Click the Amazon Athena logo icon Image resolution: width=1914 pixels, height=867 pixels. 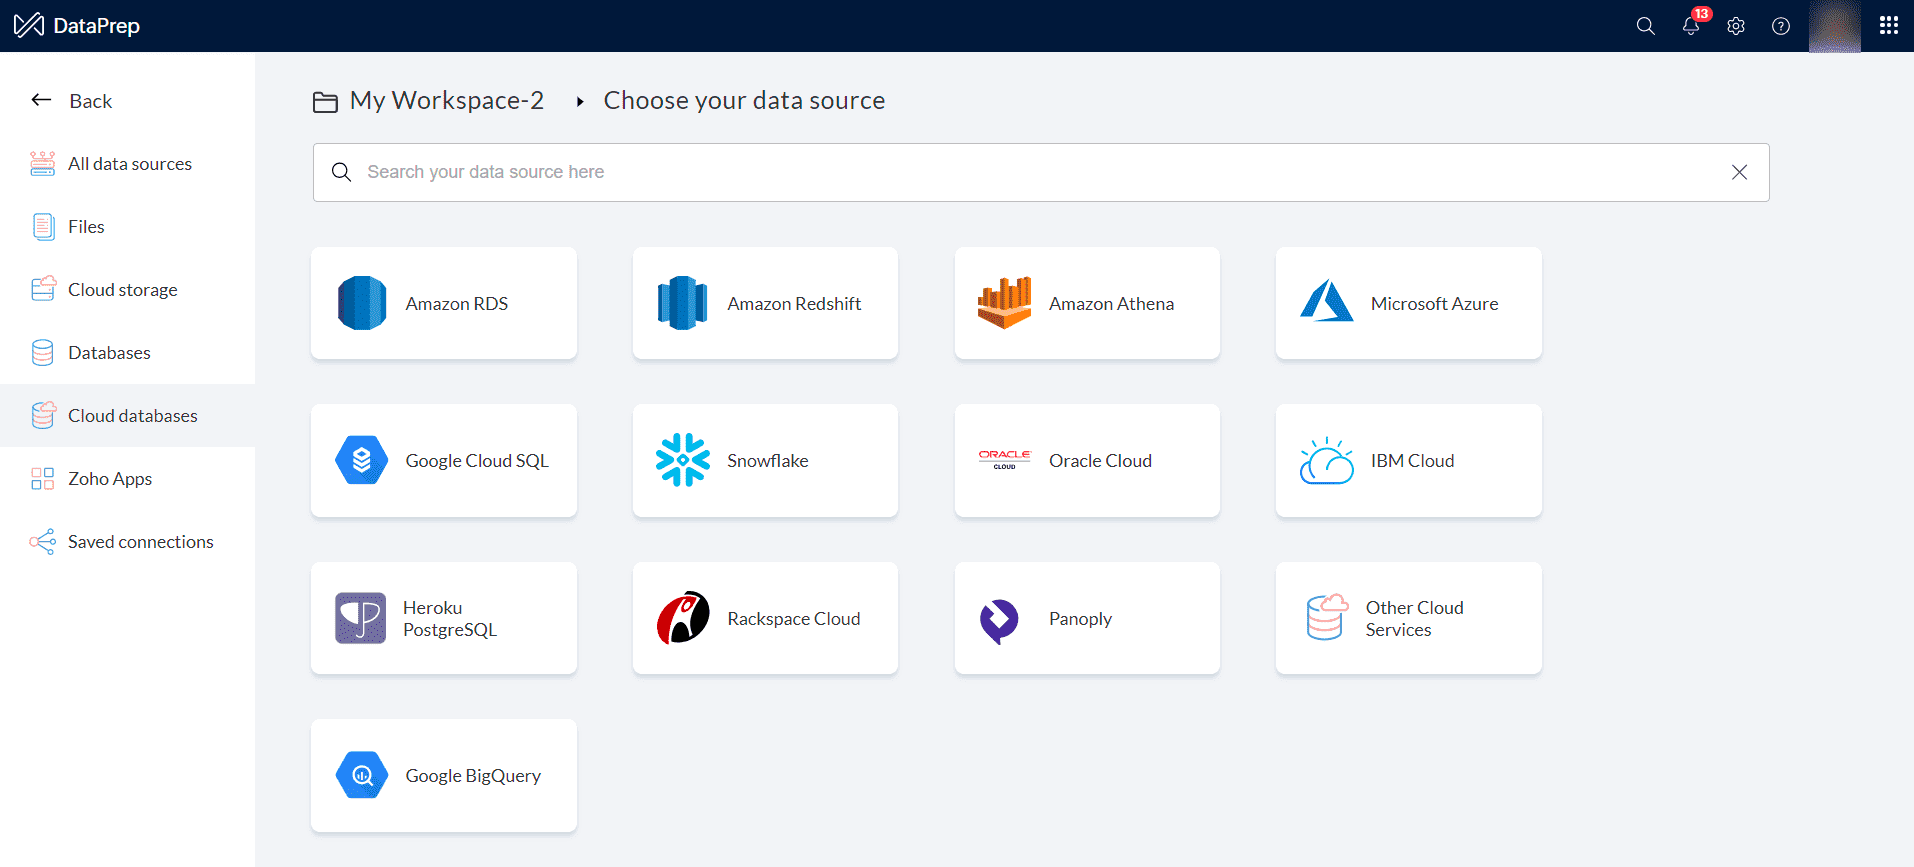[1004, 303]
